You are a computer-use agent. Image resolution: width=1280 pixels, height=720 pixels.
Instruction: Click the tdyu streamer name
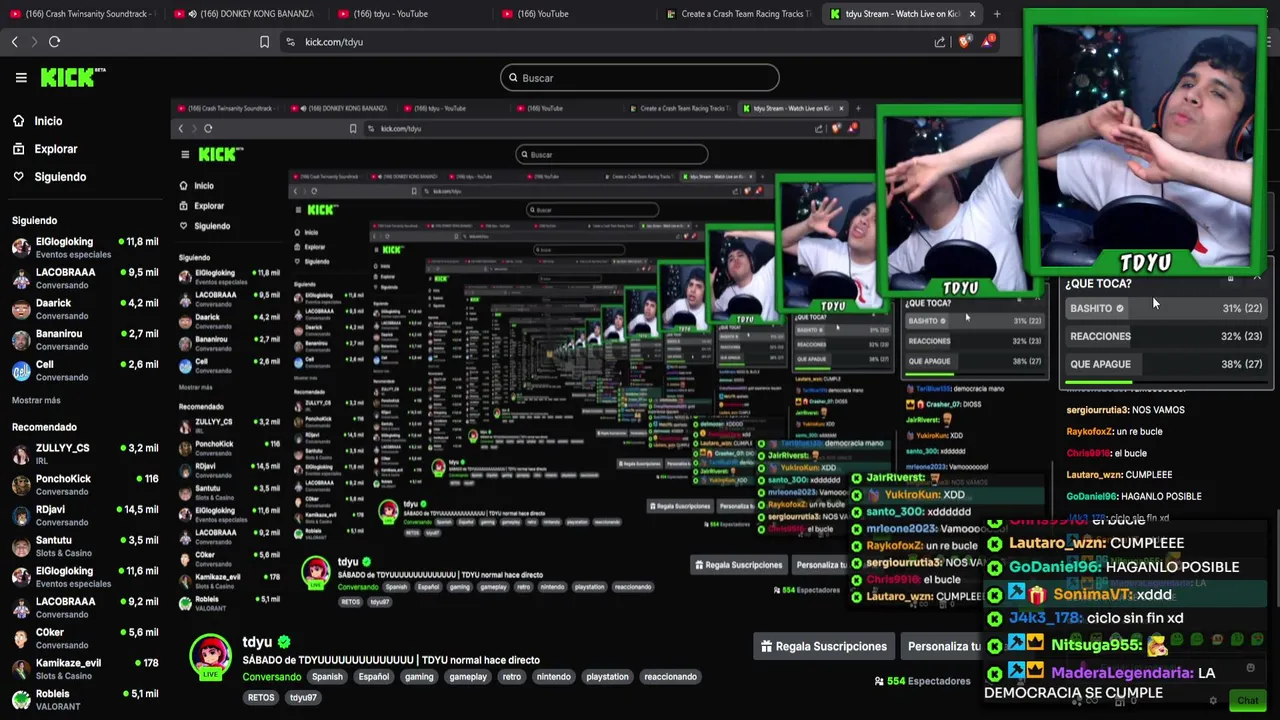point(257,642)
